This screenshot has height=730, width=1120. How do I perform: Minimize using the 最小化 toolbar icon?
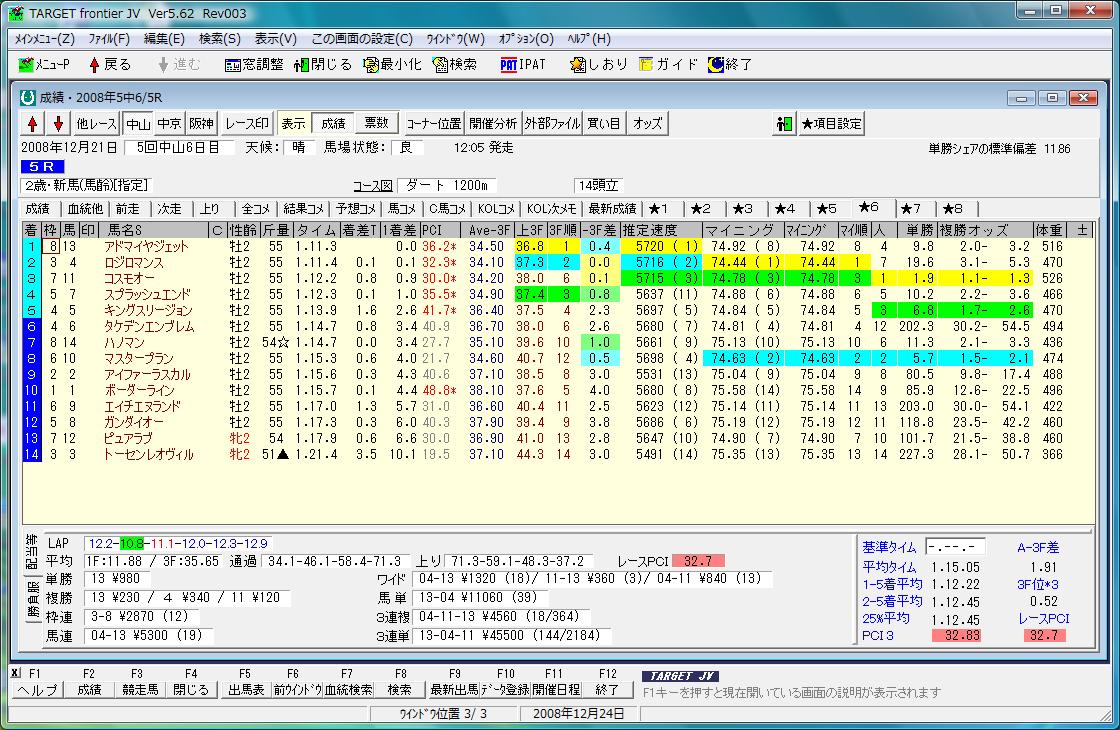[372, 64]
